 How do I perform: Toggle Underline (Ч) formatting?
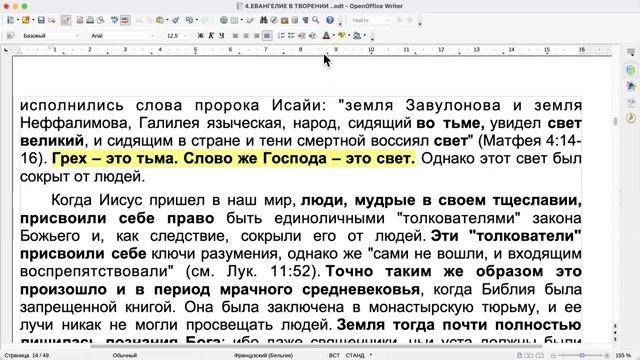tap(222, 36)
